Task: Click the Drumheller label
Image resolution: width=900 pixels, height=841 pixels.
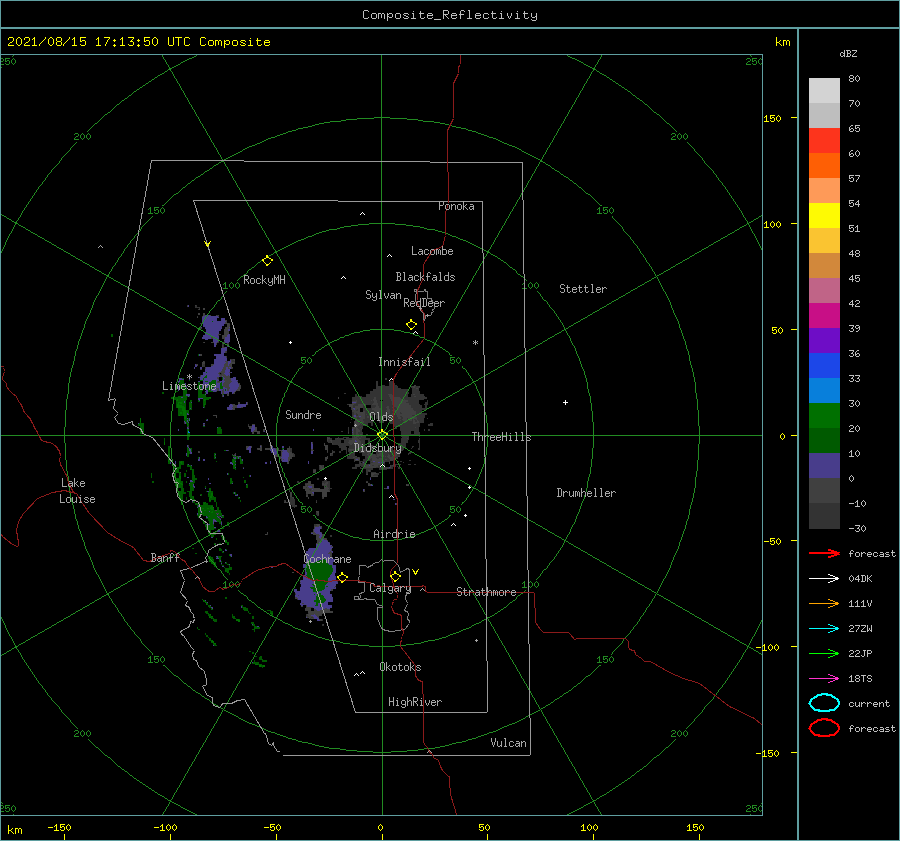Action: click(586, 493)
